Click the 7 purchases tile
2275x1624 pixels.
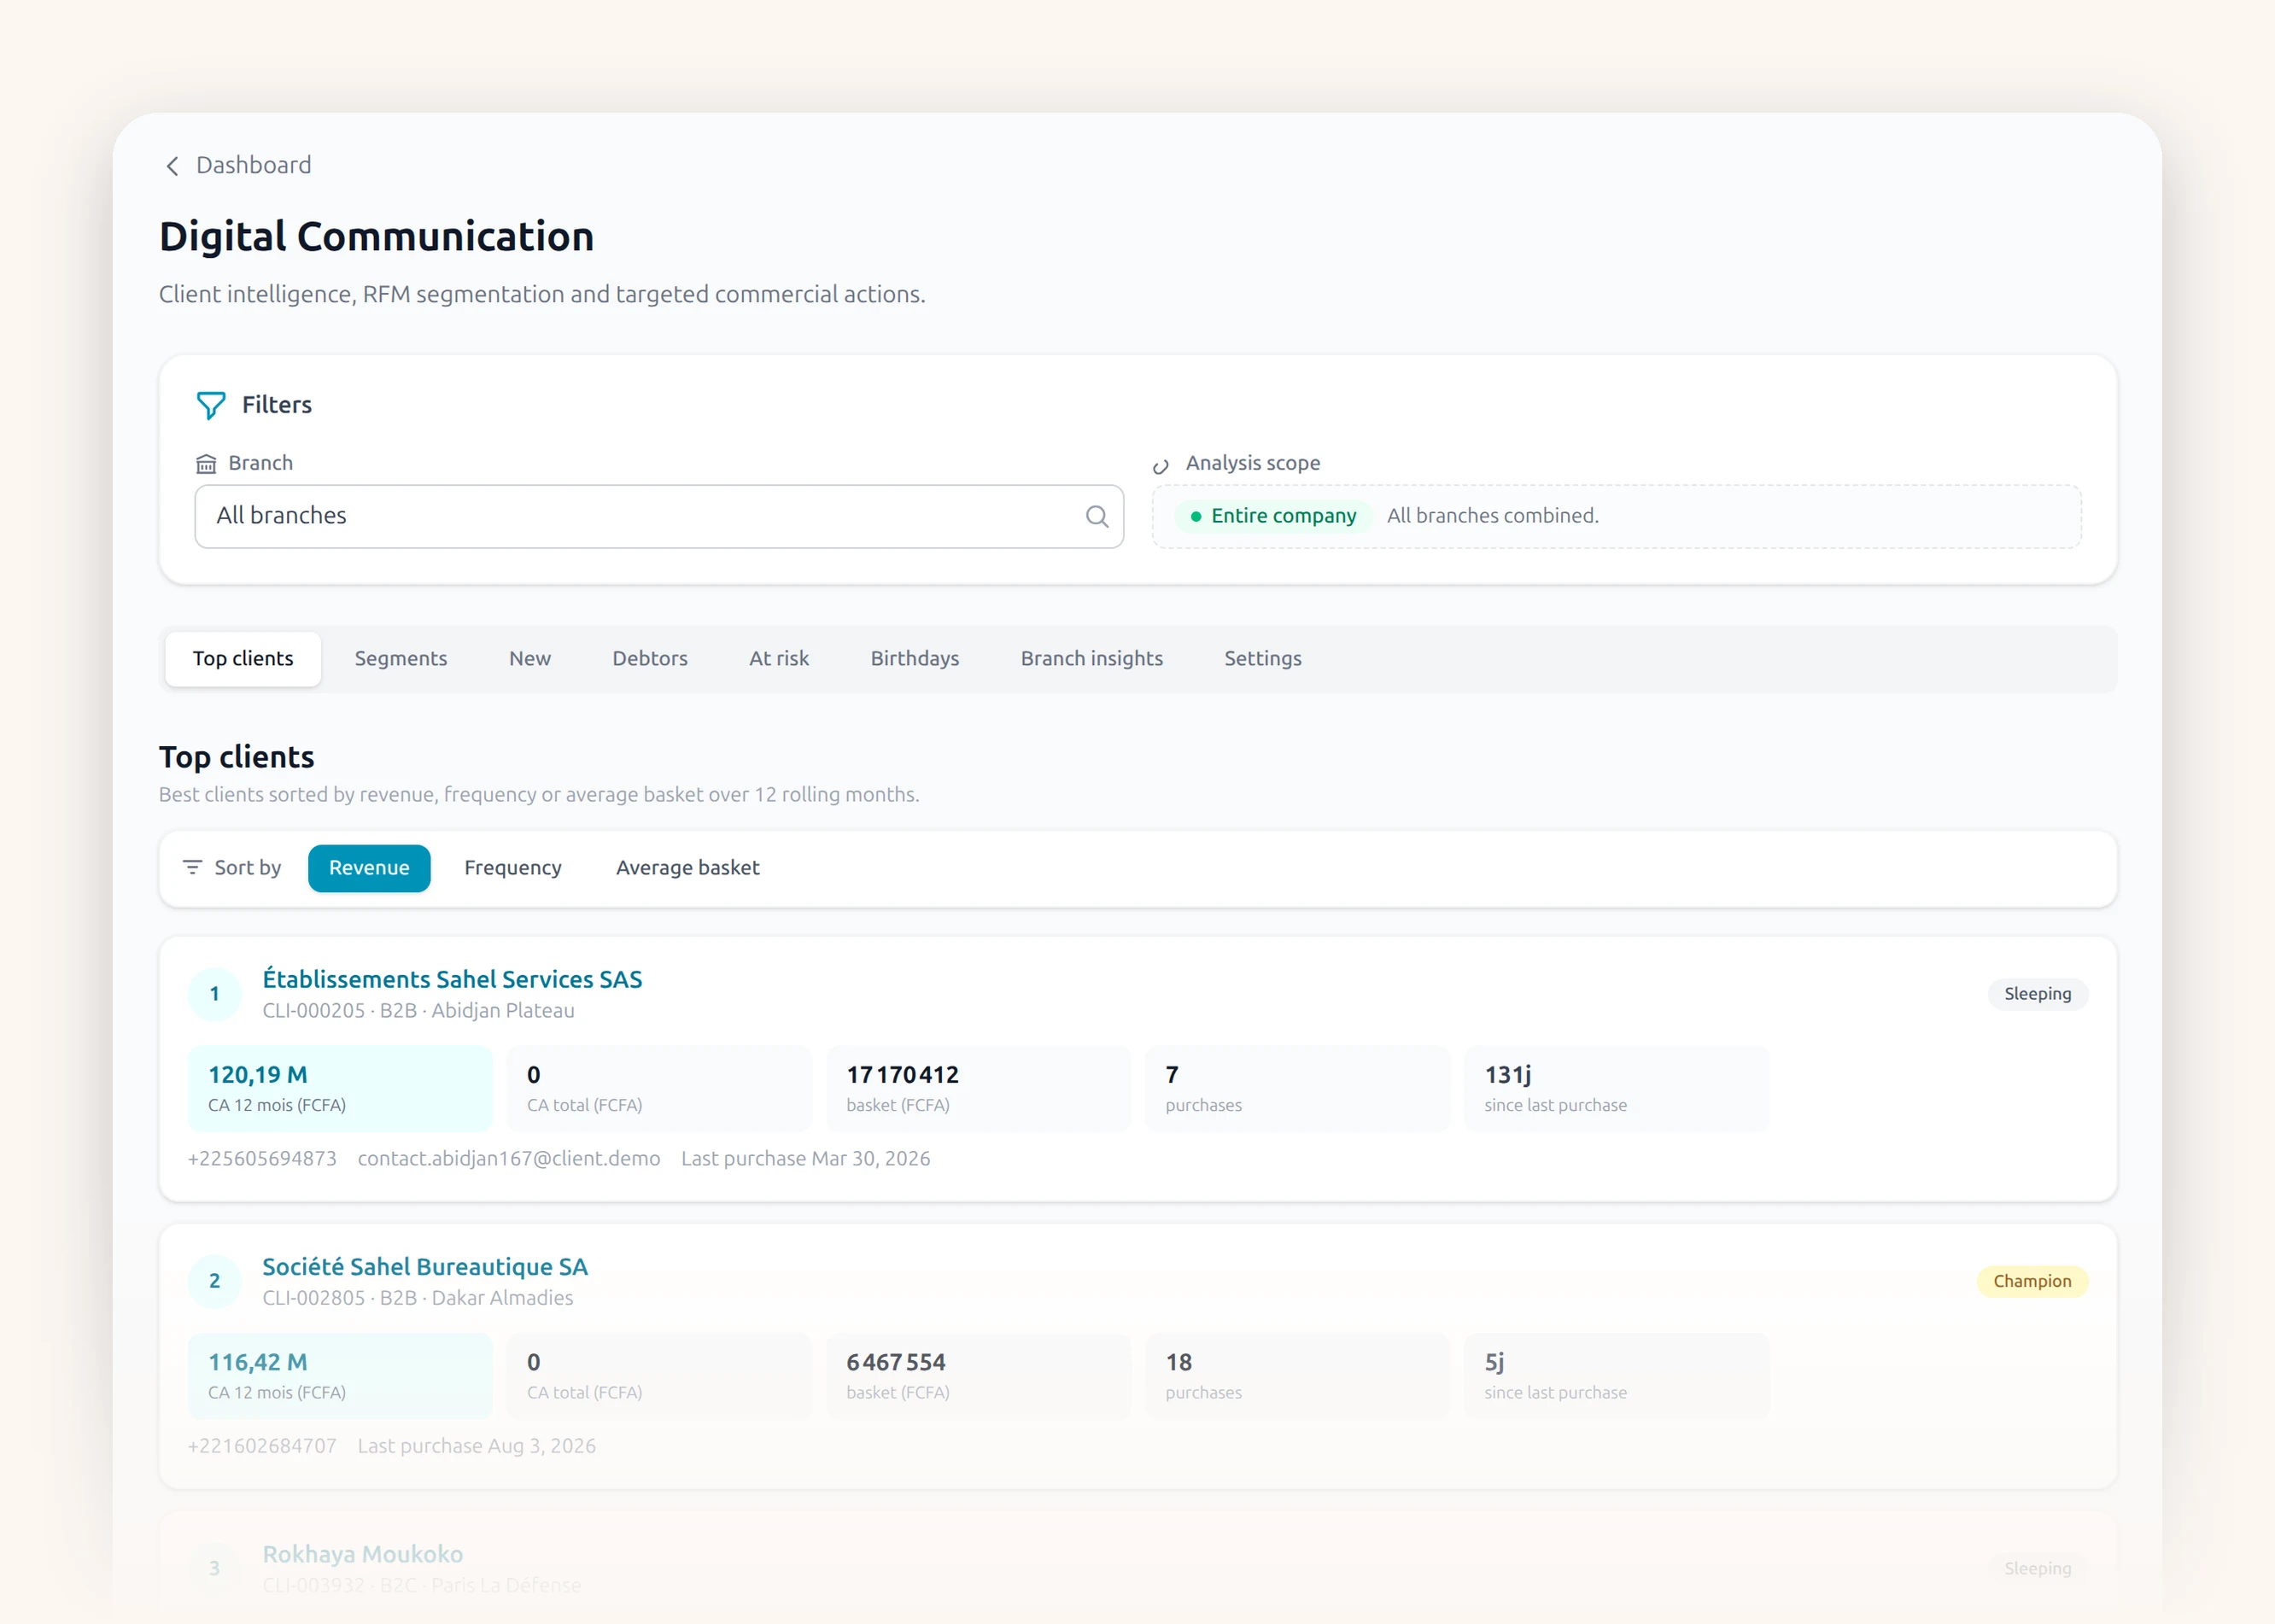pos(1297,1088)
